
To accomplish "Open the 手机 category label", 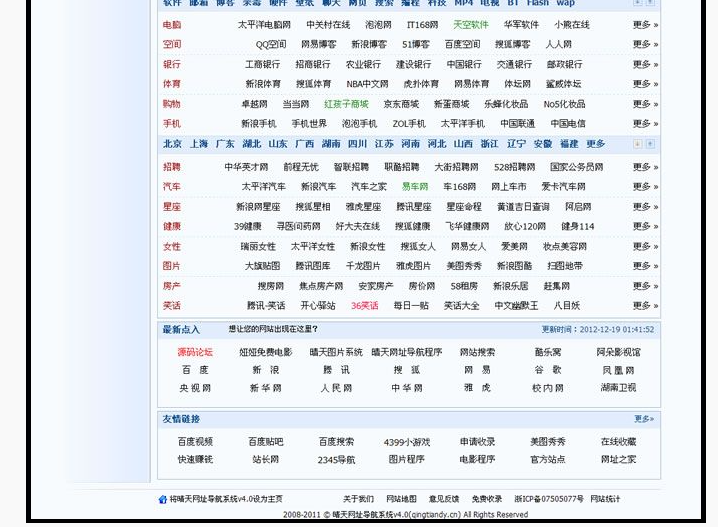I will coord(172,124).
